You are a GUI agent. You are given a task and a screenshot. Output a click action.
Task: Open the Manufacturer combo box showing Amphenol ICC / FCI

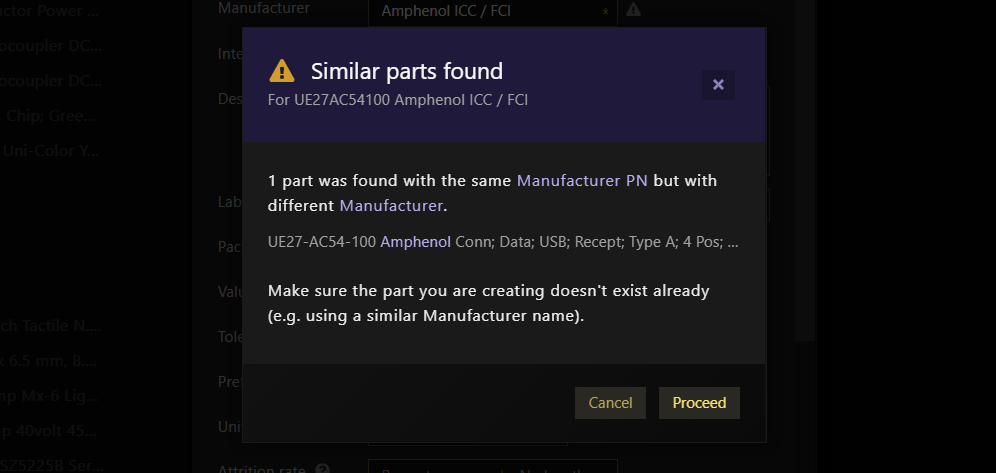tap(492, 11)
